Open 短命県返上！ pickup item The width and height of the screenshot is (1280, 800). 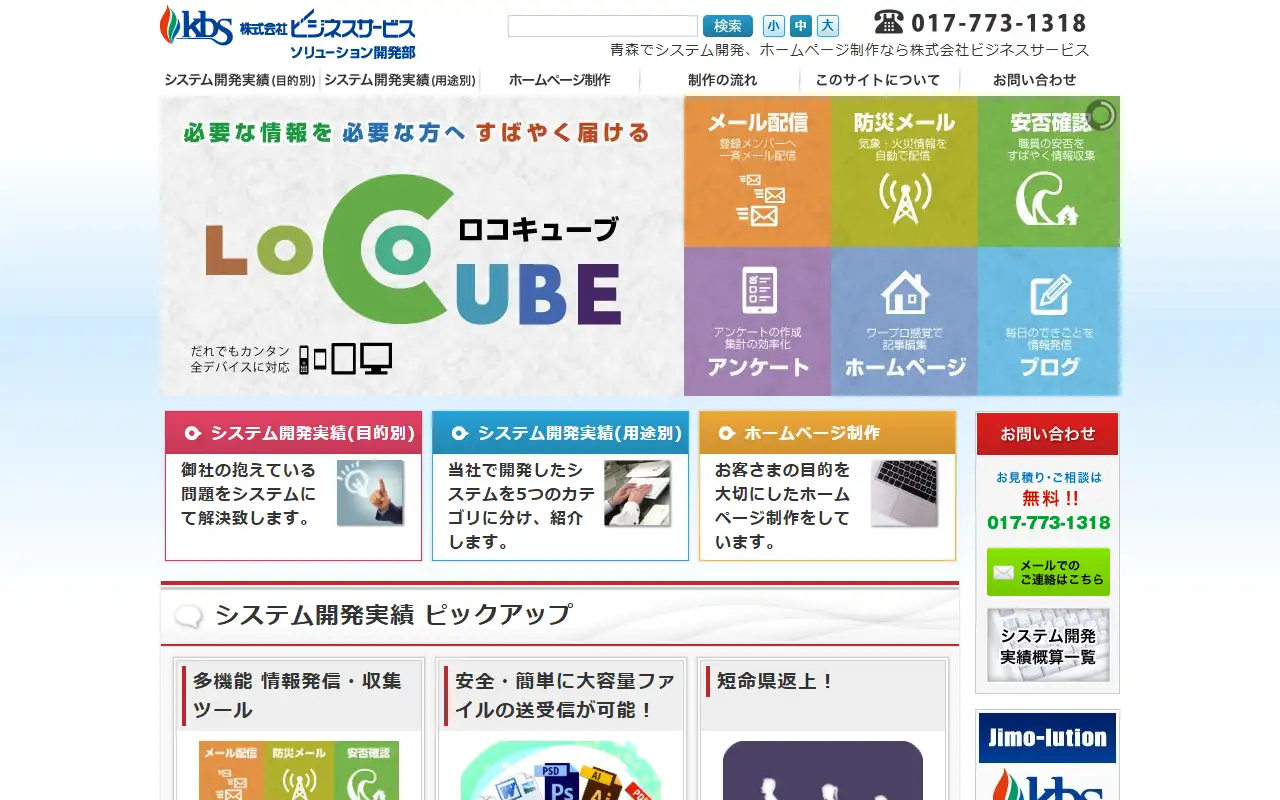775,681
